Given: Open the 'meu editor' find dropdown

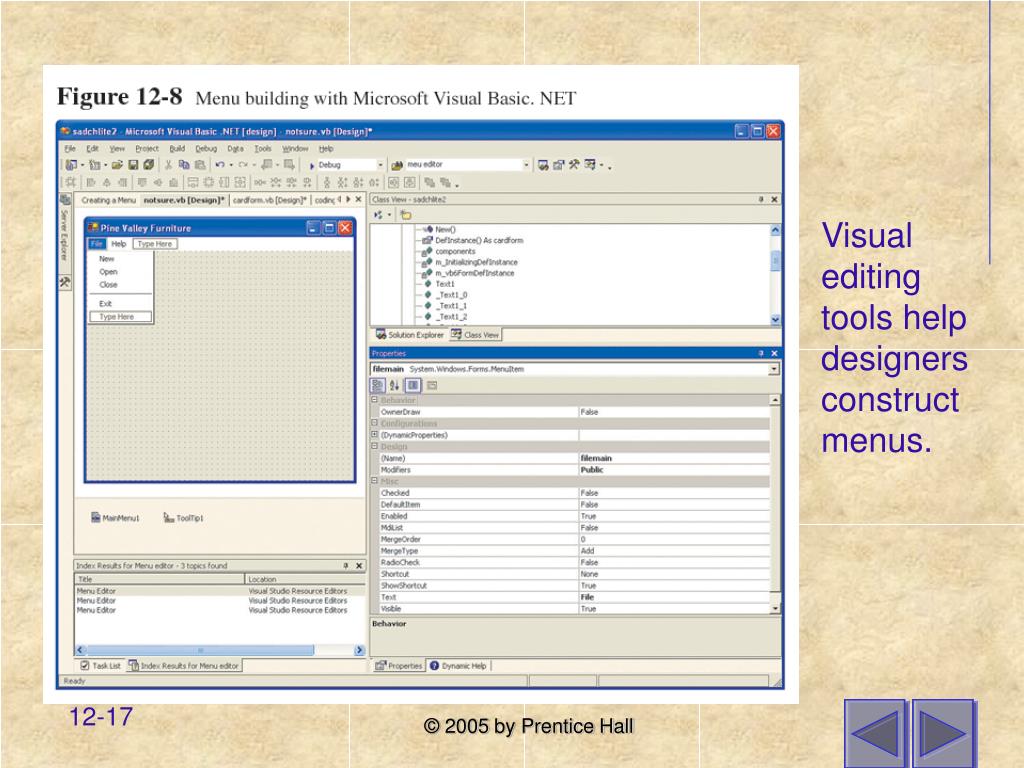Looking at the screenshot, I should [x=526, y=165].
